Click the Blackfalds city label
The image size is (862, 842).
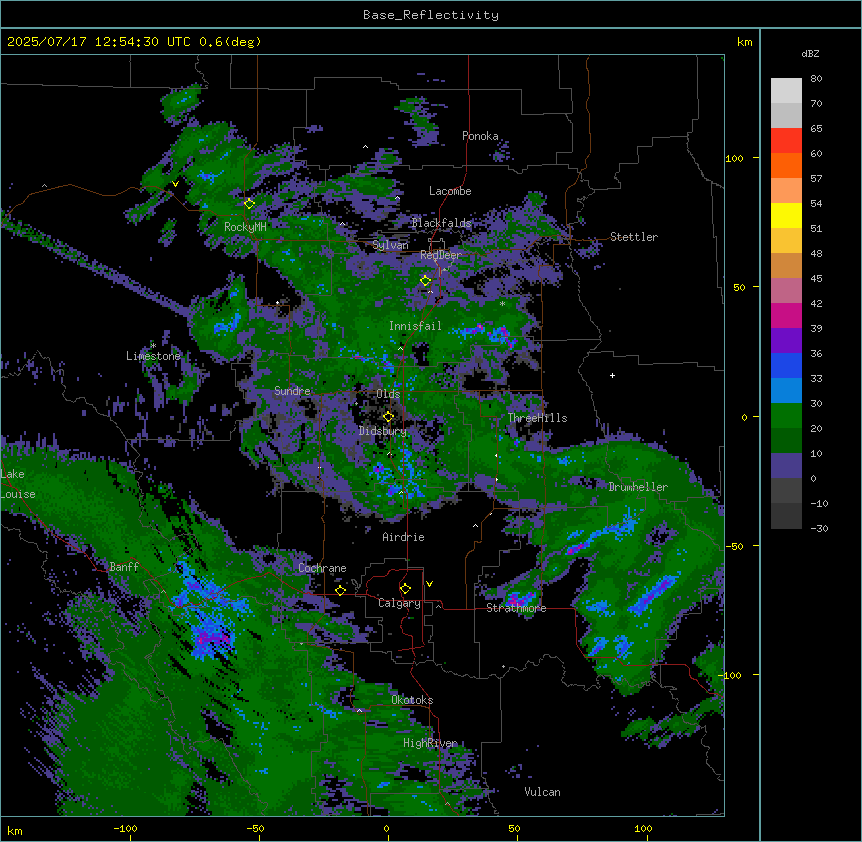(441, 223)
